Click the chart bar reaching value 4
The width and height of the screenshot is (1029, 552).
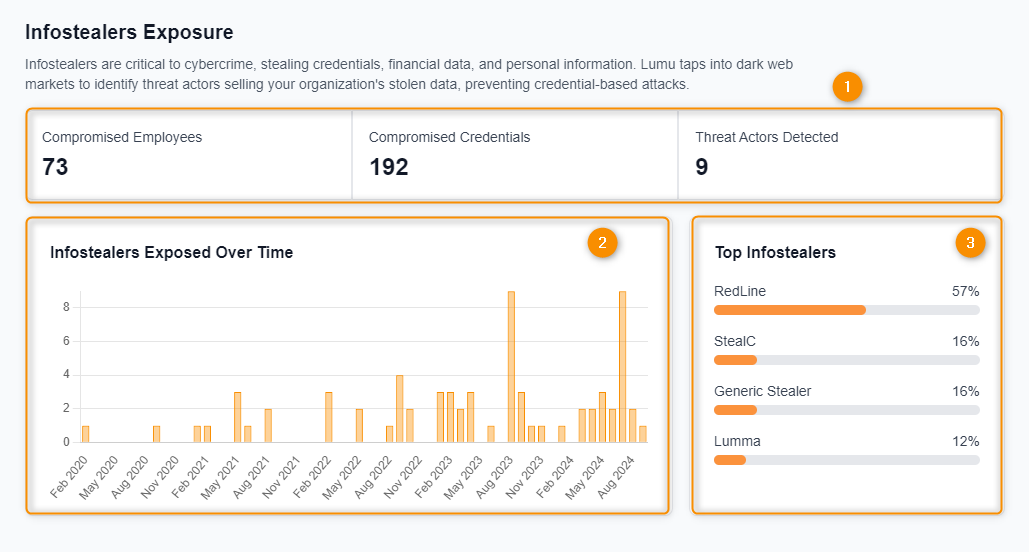click(399, 408)
